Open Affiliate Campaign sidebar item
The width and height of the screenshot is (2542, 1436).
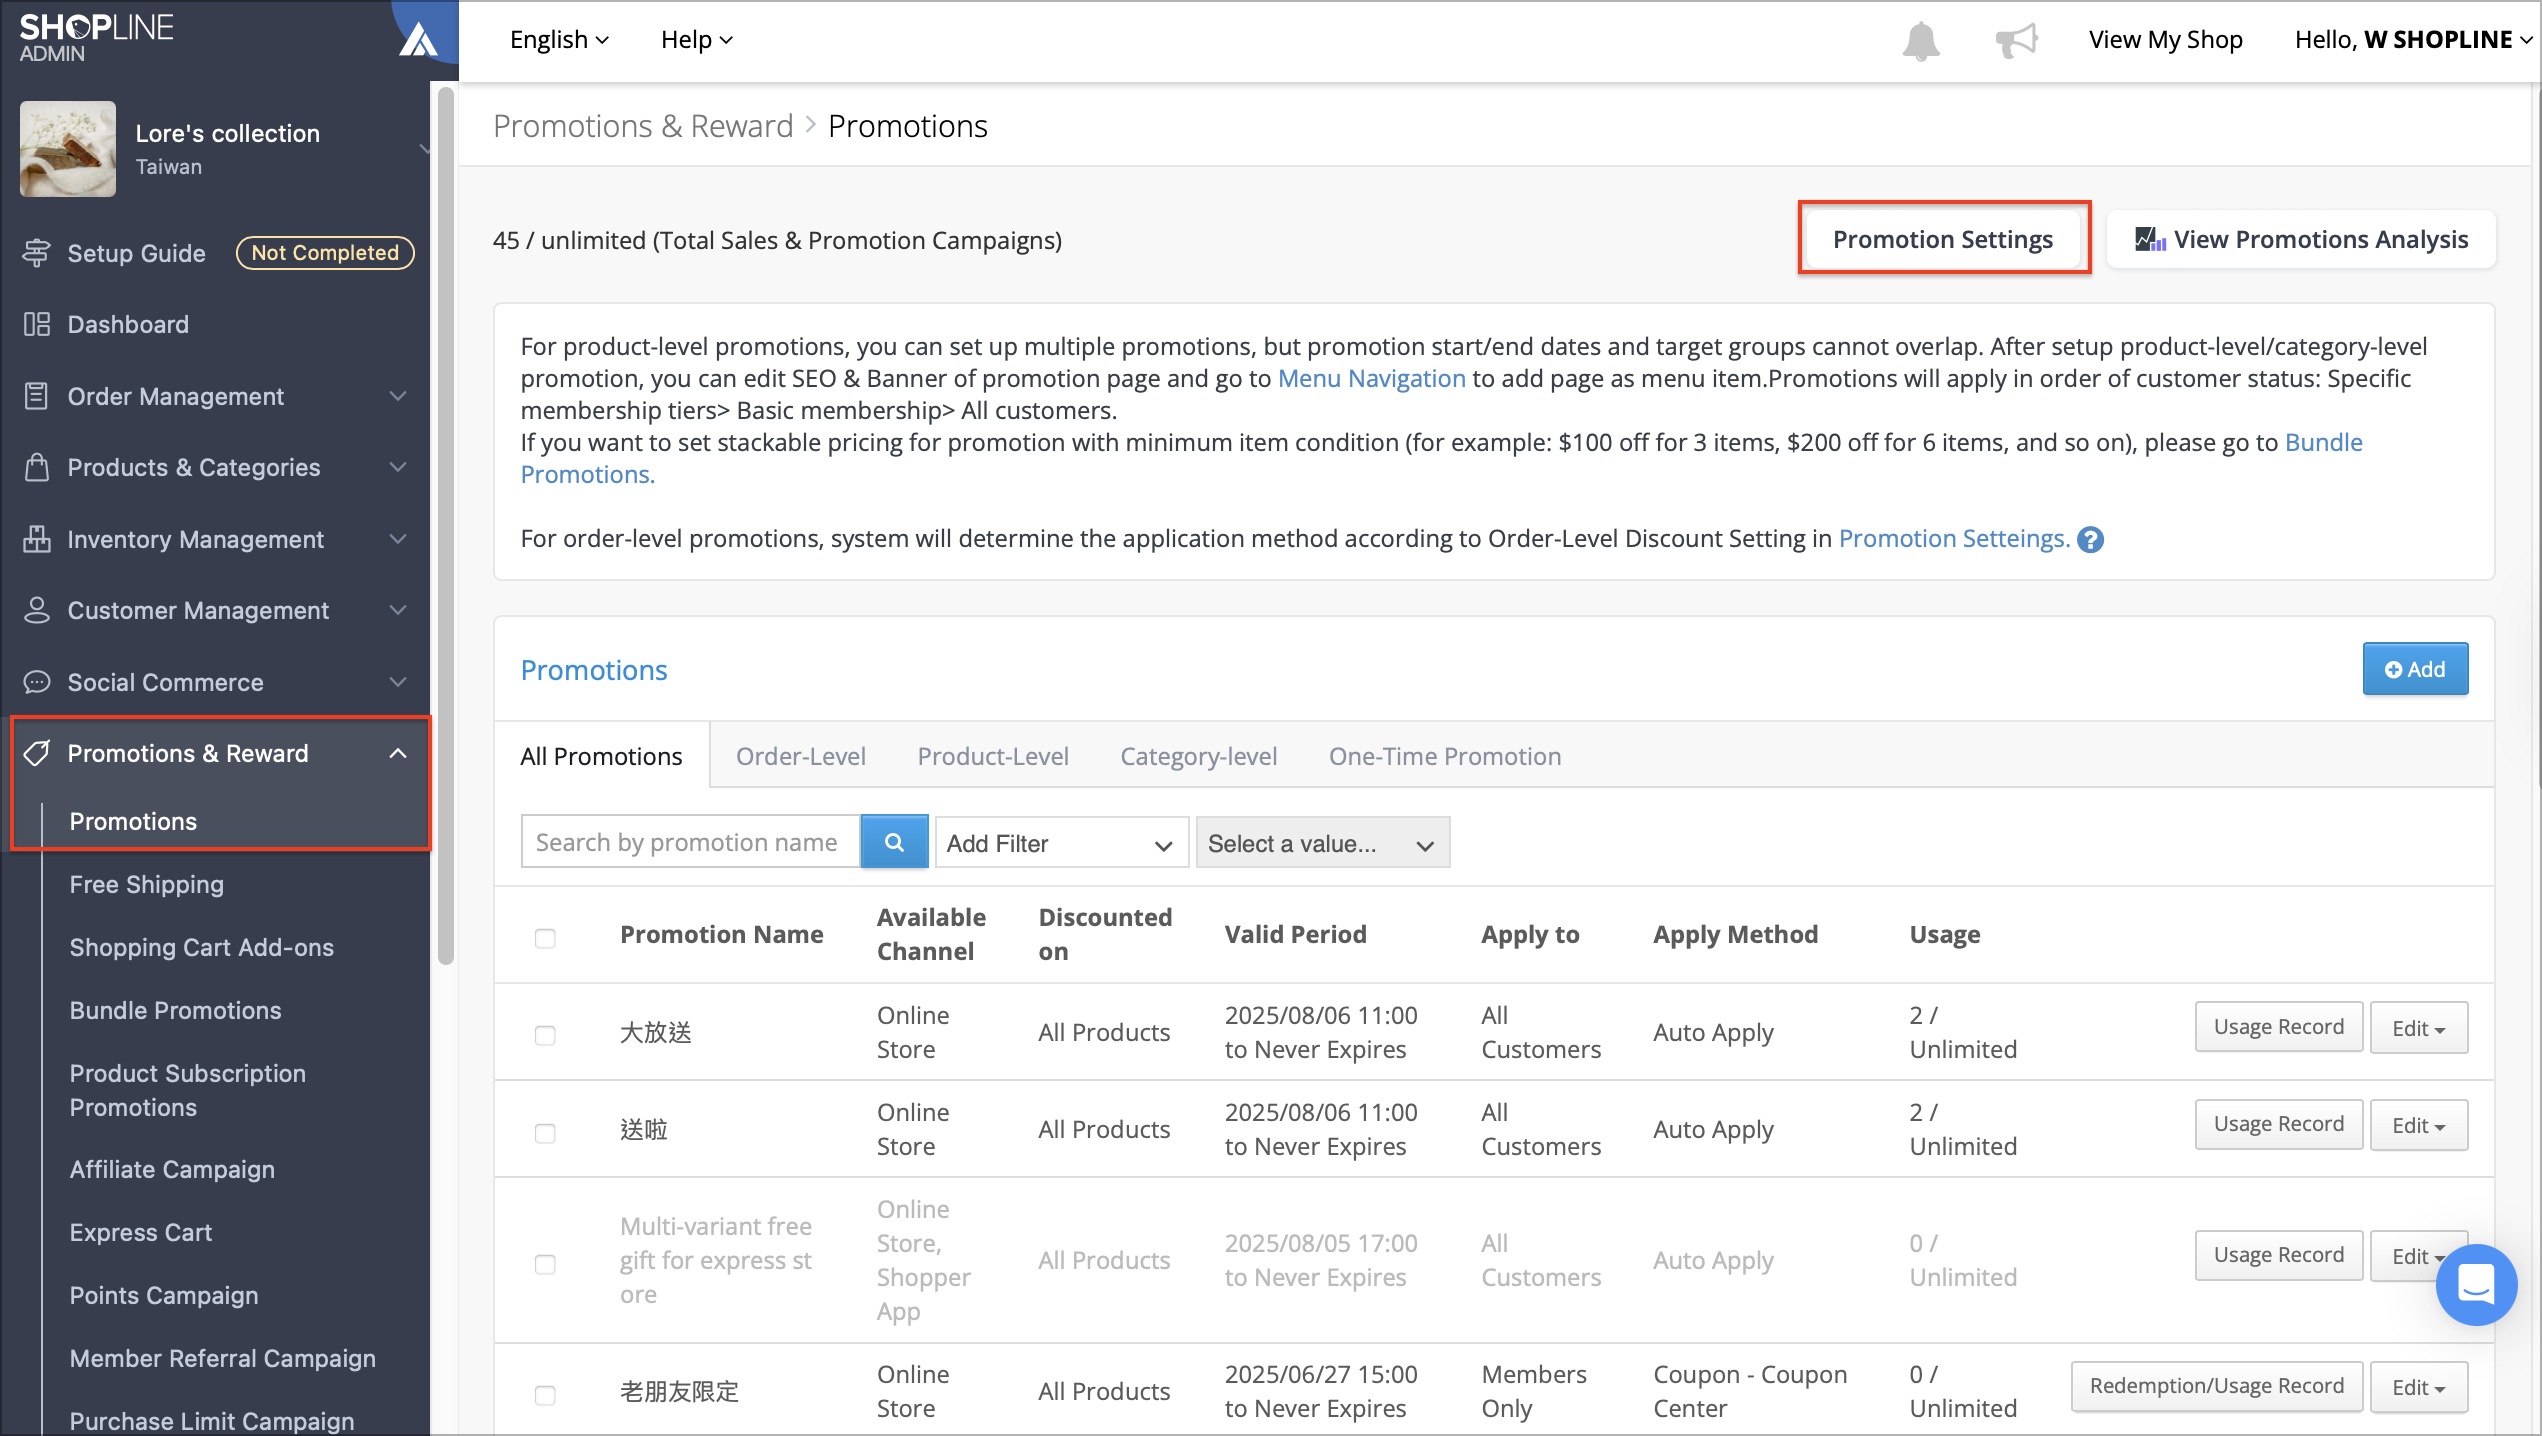172,1169
